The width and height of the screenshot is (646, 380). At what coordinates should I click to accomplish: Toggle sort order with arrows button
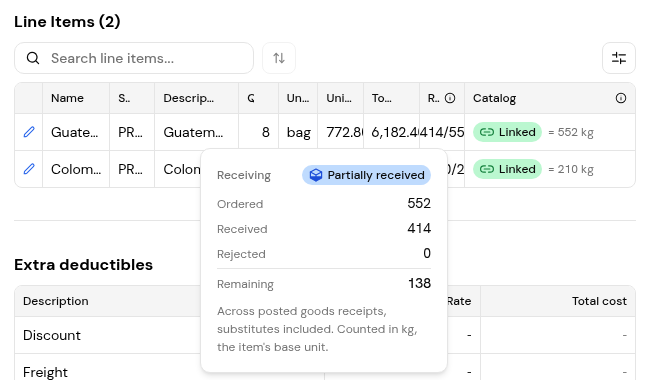point(279,58)
